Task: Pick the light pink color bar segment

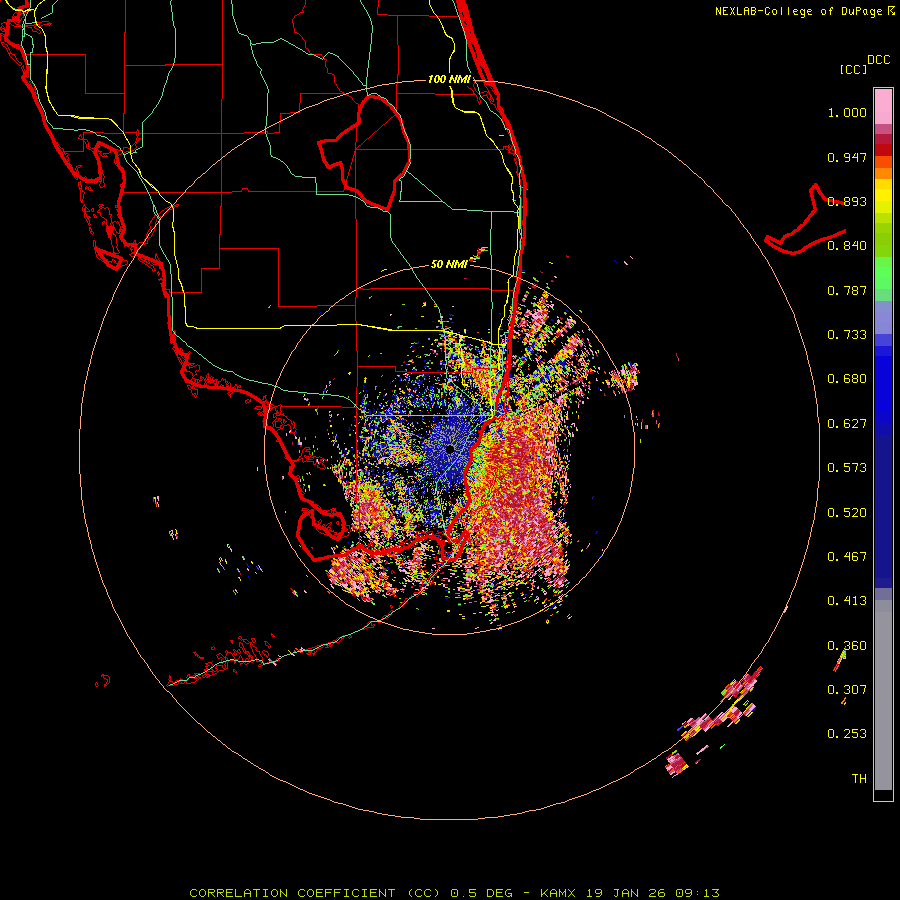Action: [x=883, y=106]
